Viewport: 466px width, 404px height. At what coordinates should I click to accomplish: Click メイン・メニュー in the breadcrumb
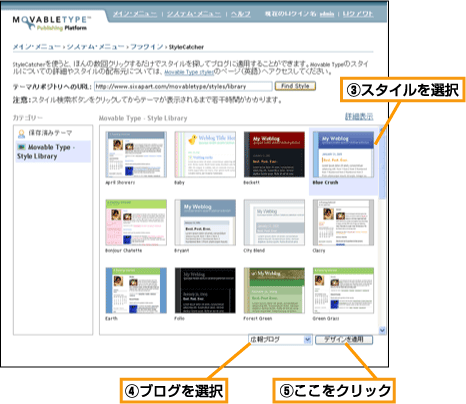(x=37, y=47)
